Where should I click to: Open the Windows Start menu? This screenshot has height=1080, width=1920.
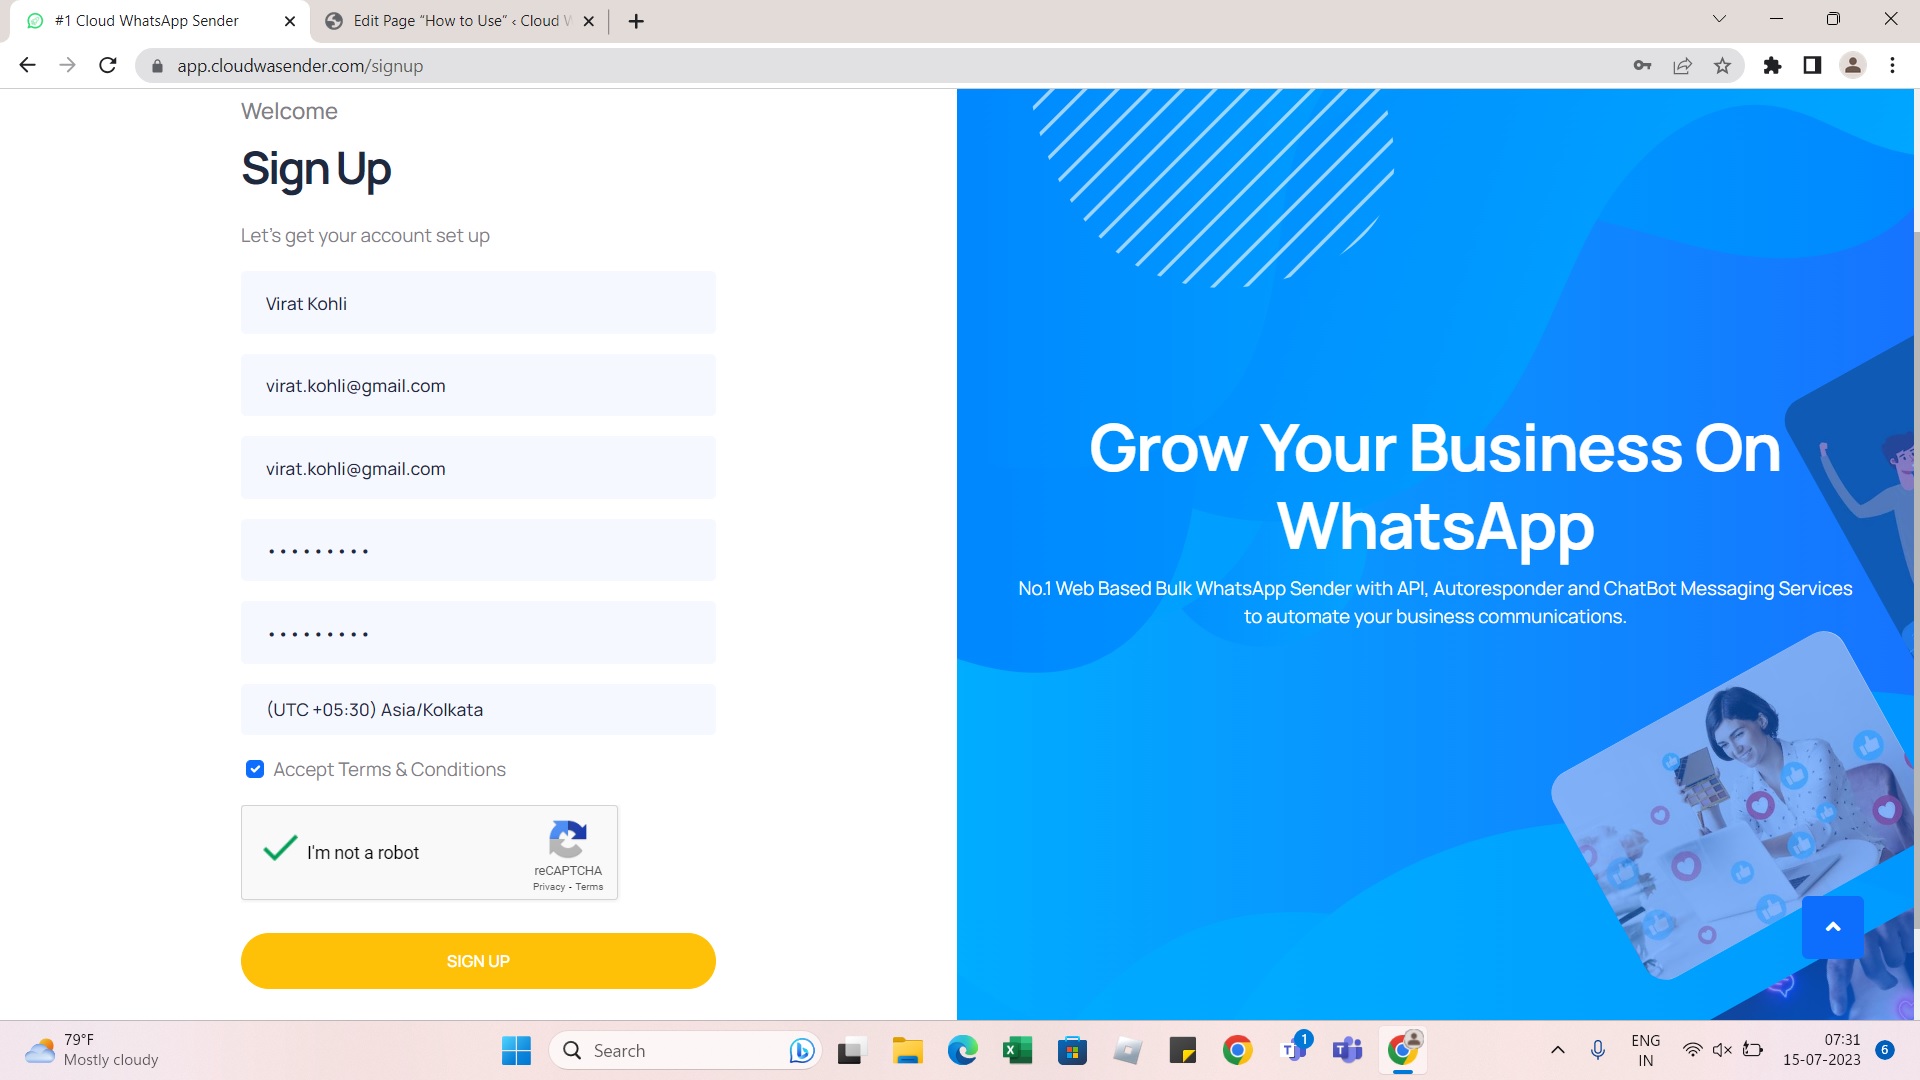point(516,1050)
